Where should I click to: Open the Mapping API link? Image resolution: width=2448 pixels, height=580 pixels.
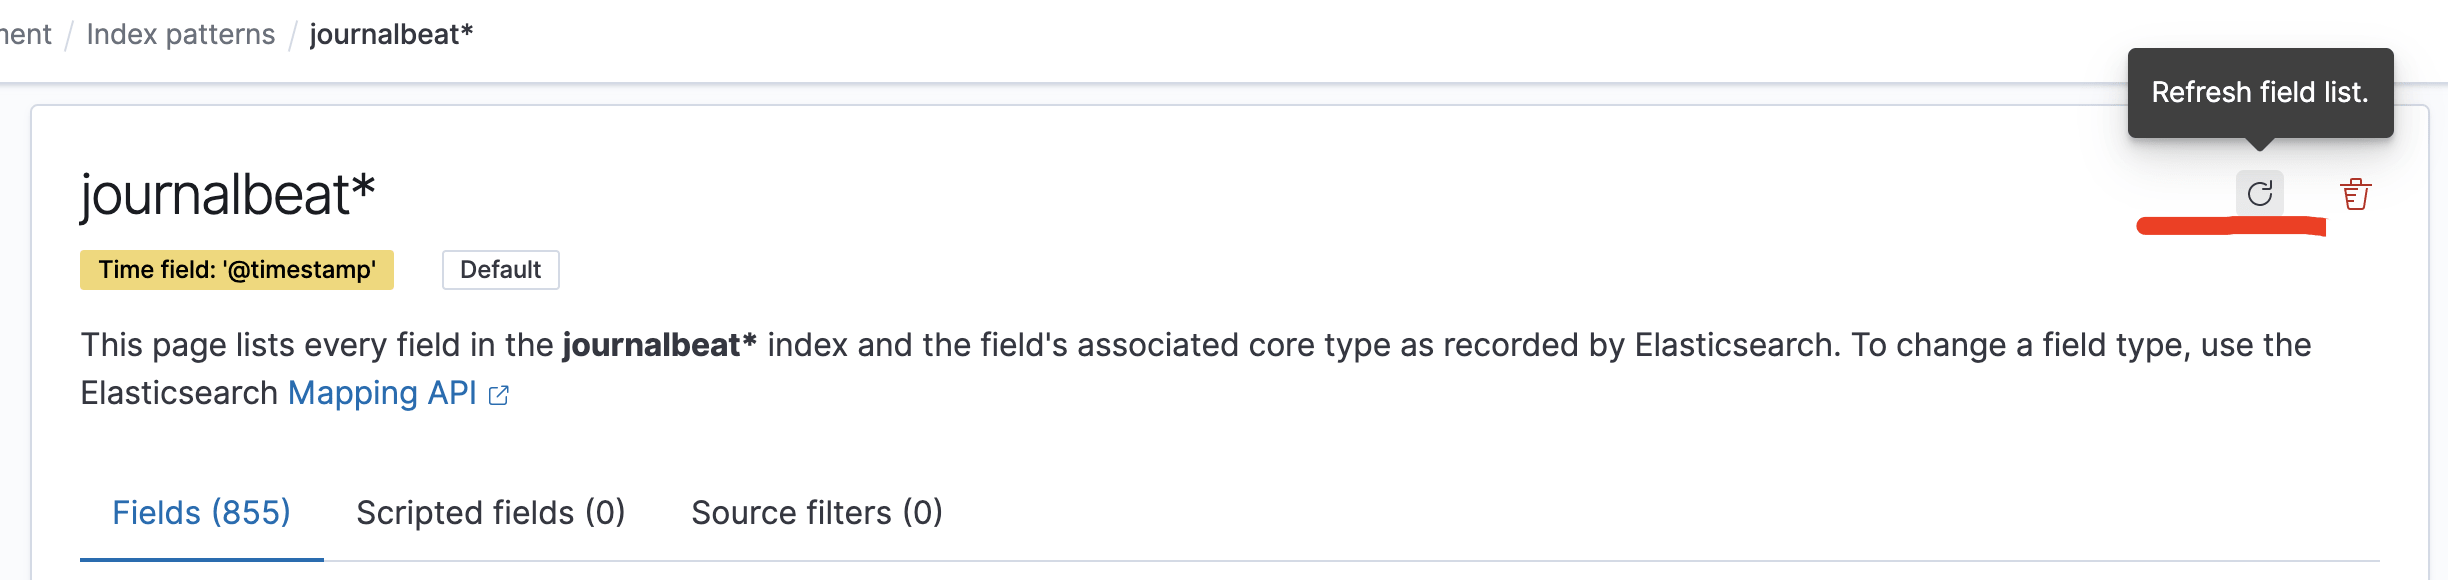pyautogui.click(x=382, y=393)
